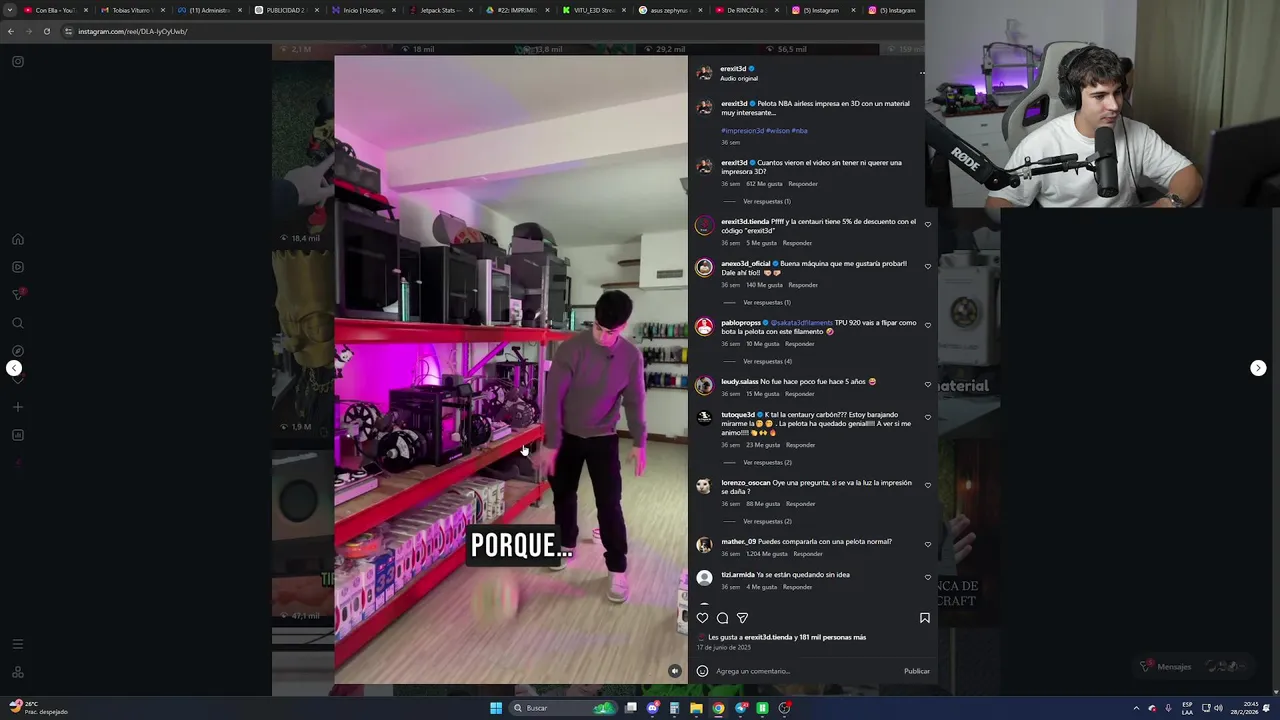Image resolution: width=1280 pixels, height=720 pixels.
Task: Expand replies under anexo3d_oficial comment (1)
Action: point(766,302)
